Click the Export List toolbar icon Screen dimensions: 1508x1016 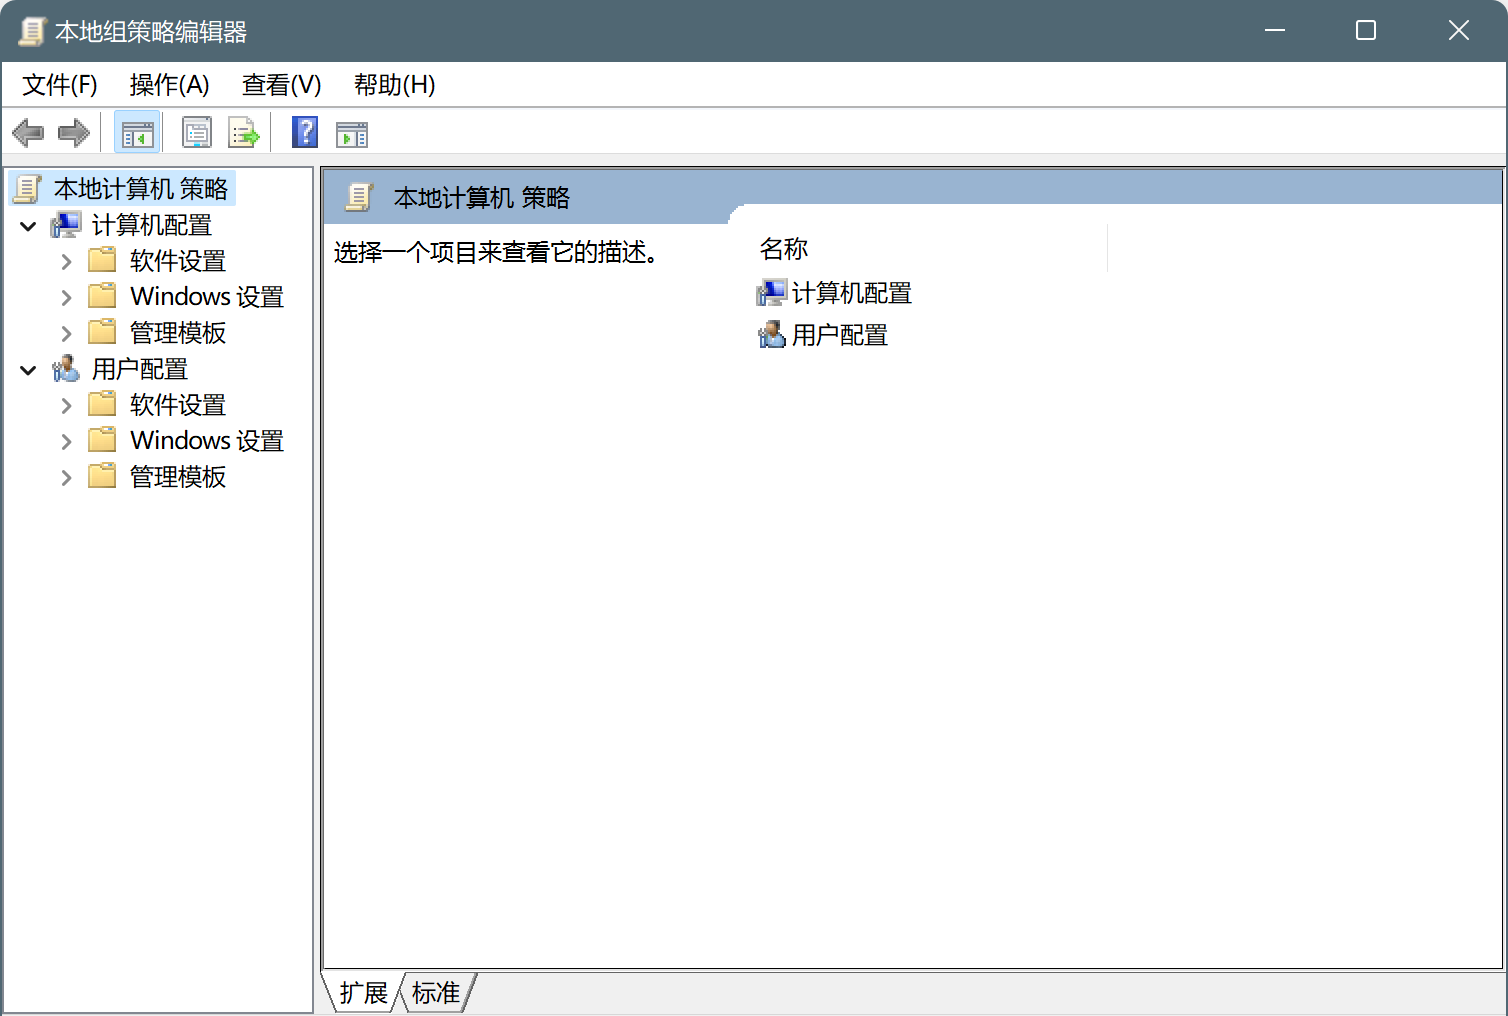point(244,133)
